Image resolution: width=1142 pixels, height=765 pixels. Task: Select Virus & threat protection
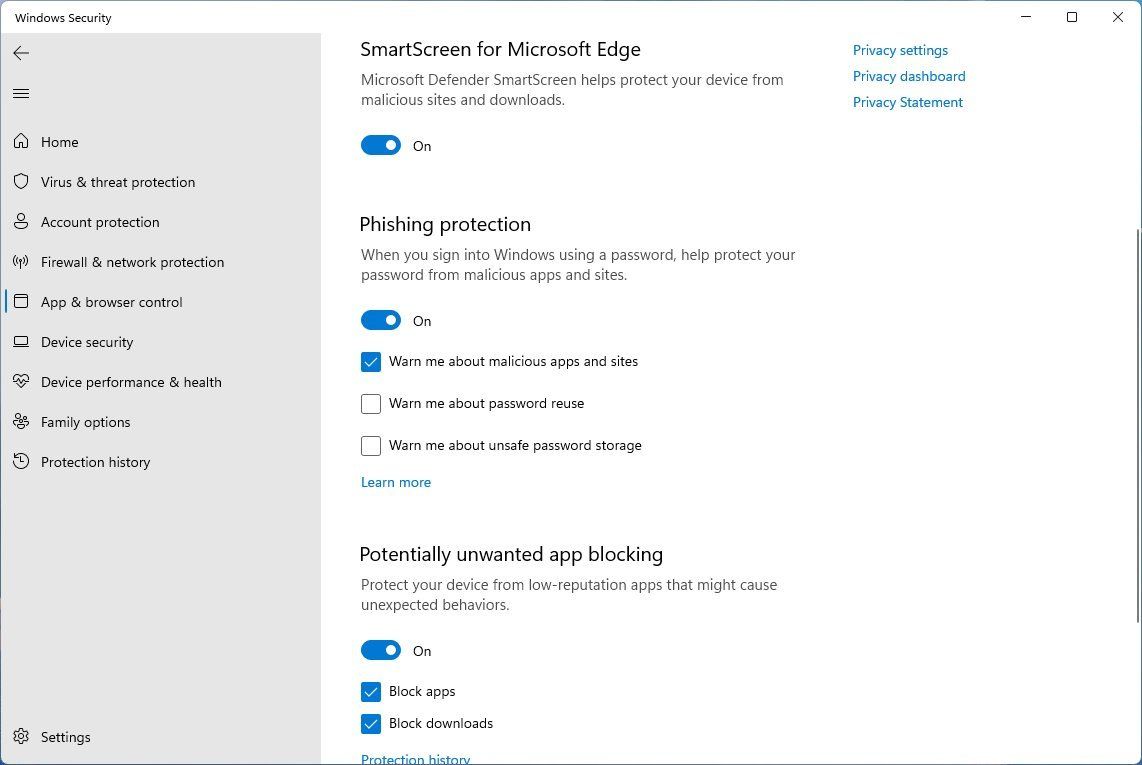pyautogui.click(x=117, y=182)
